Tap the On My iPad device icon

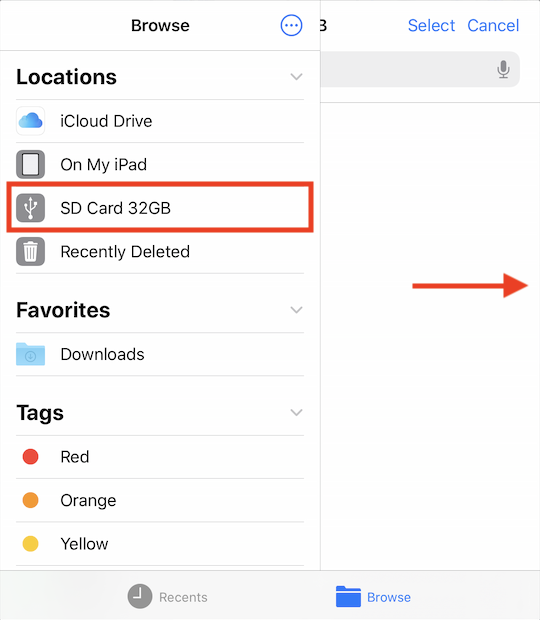click(30, 164)
